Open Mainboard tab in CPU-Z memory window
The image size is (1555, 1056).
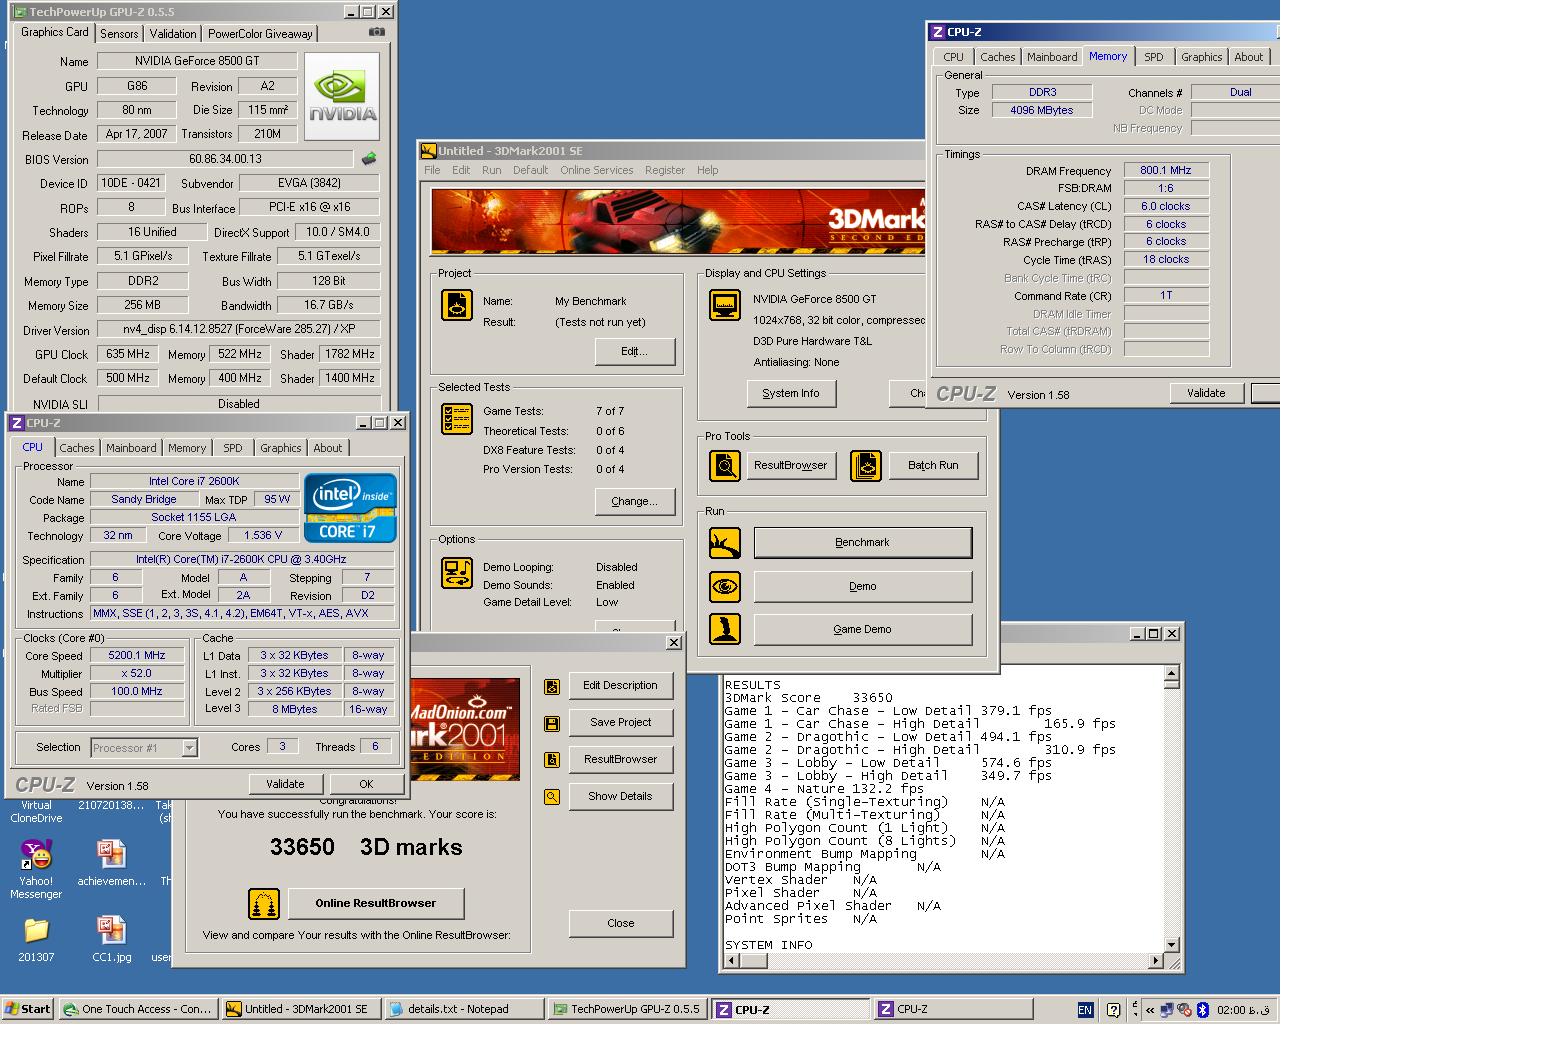point(1052,57)
